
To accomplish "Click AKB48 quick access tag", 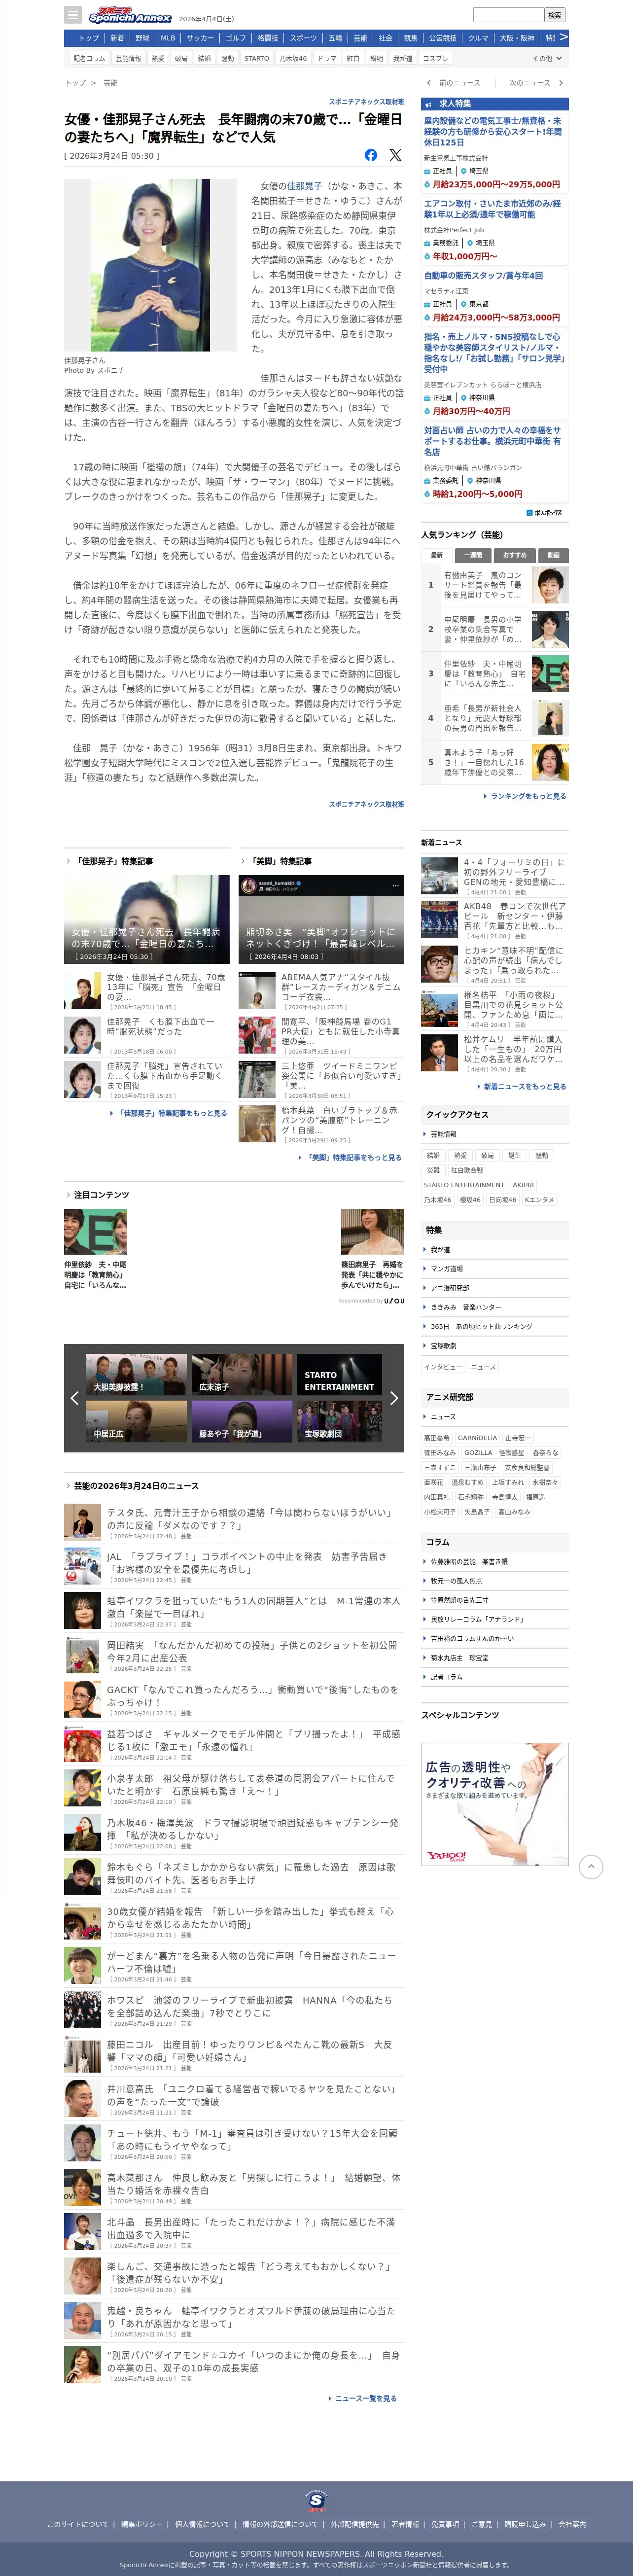I will coord(523,1184).
